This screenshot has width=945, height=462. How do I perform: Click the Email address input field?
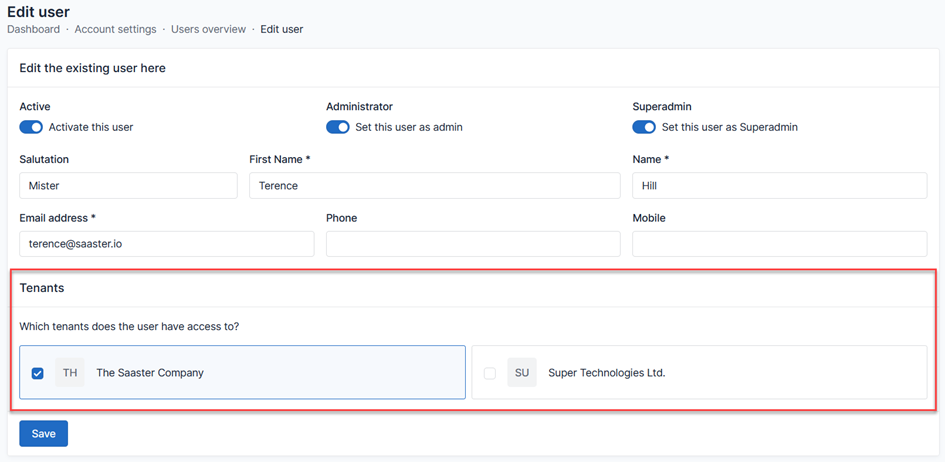[166, 244]
